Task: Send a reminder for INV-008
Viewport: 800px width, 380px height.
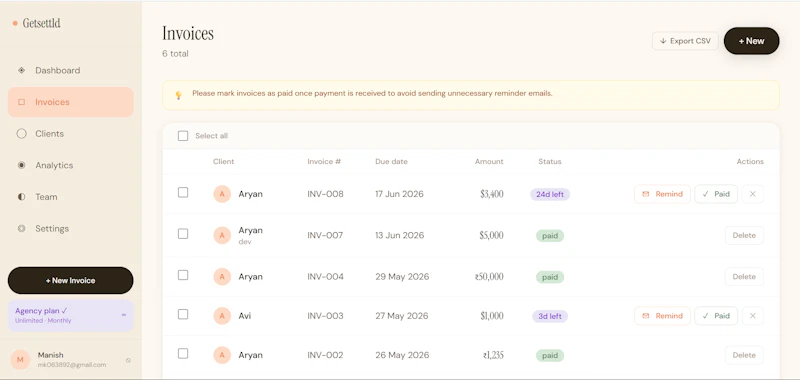Action: [x=662, y=194]
